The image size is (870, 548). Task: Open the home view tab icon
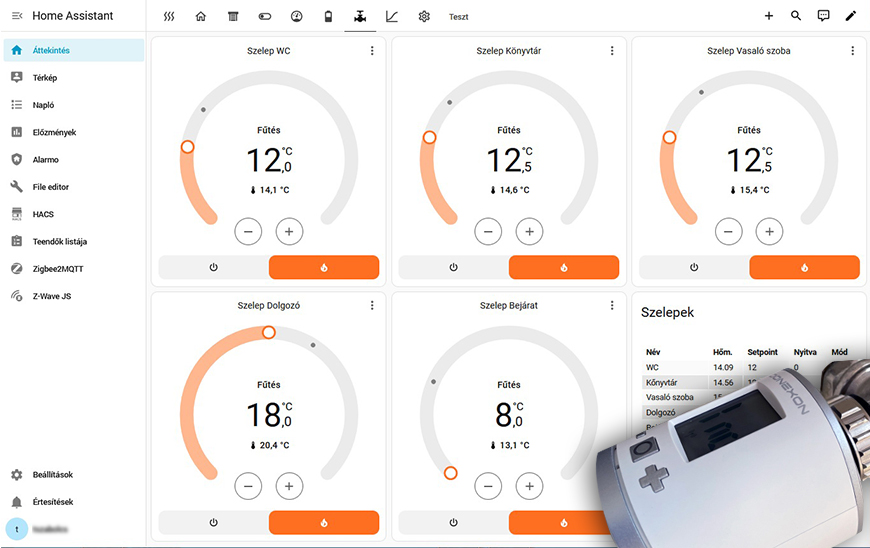coord(201,16)
